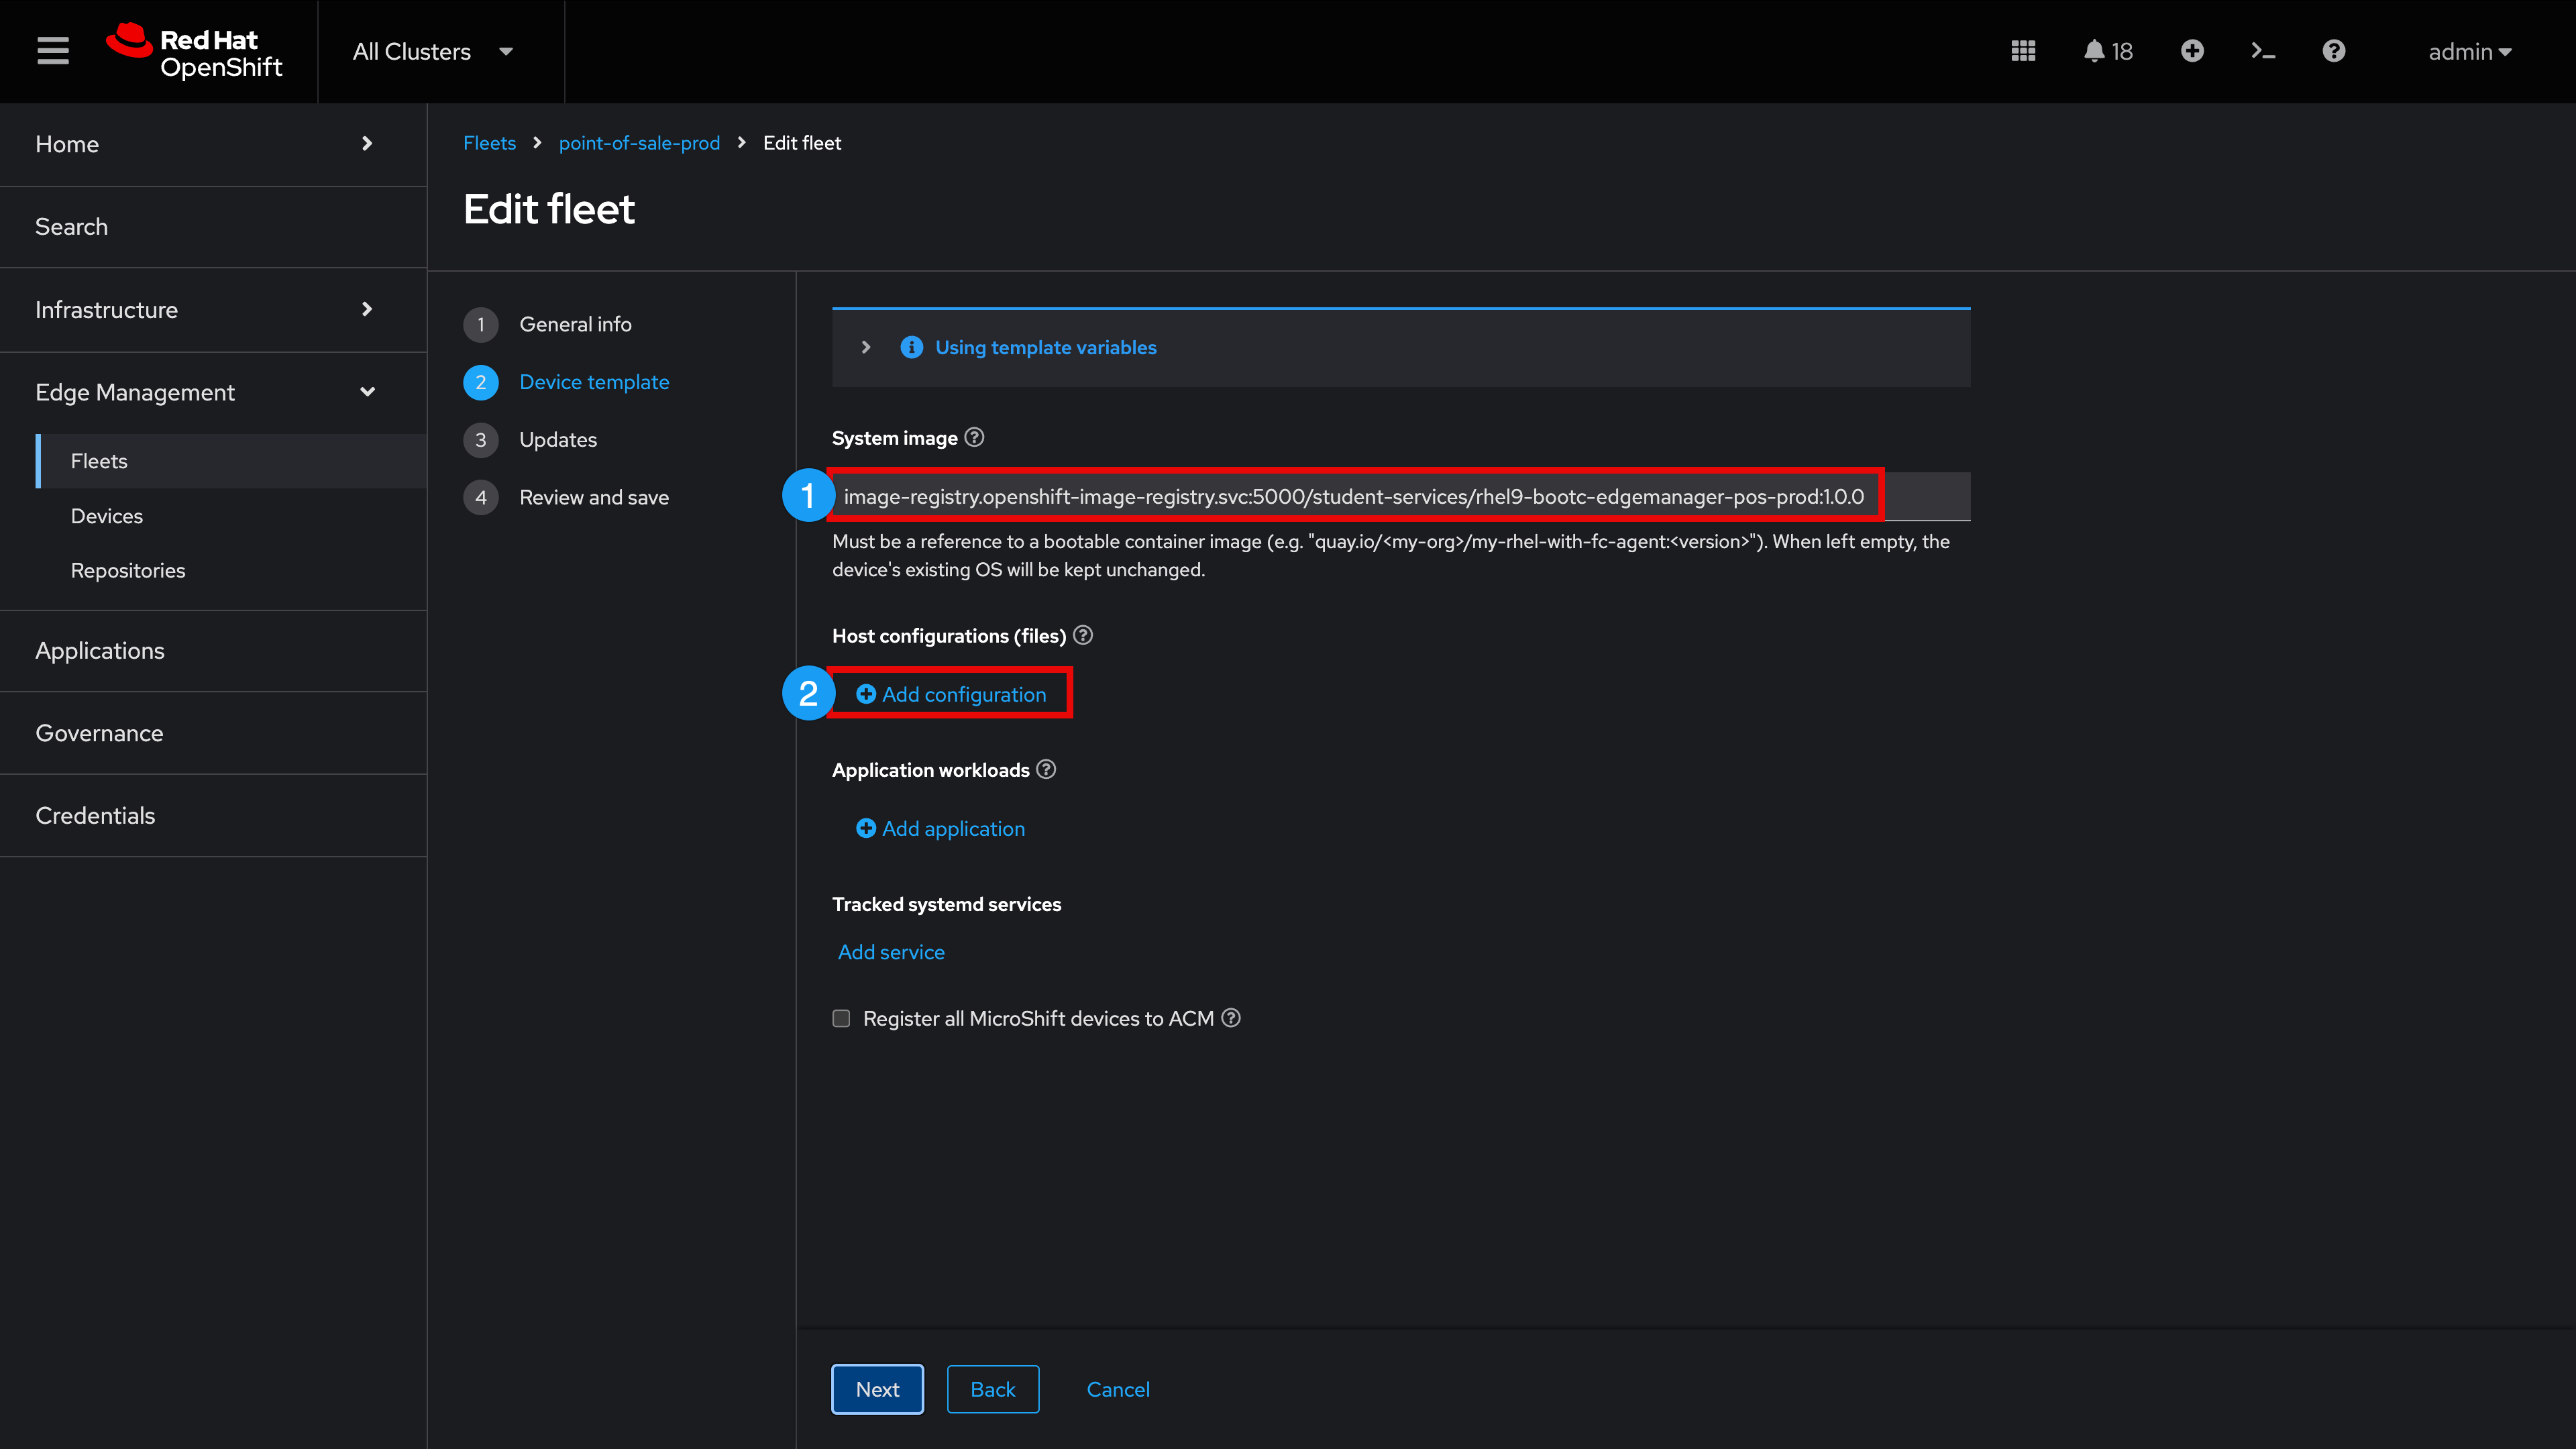Click the Back button
2576x1449 pixels.
[993, 1389]
